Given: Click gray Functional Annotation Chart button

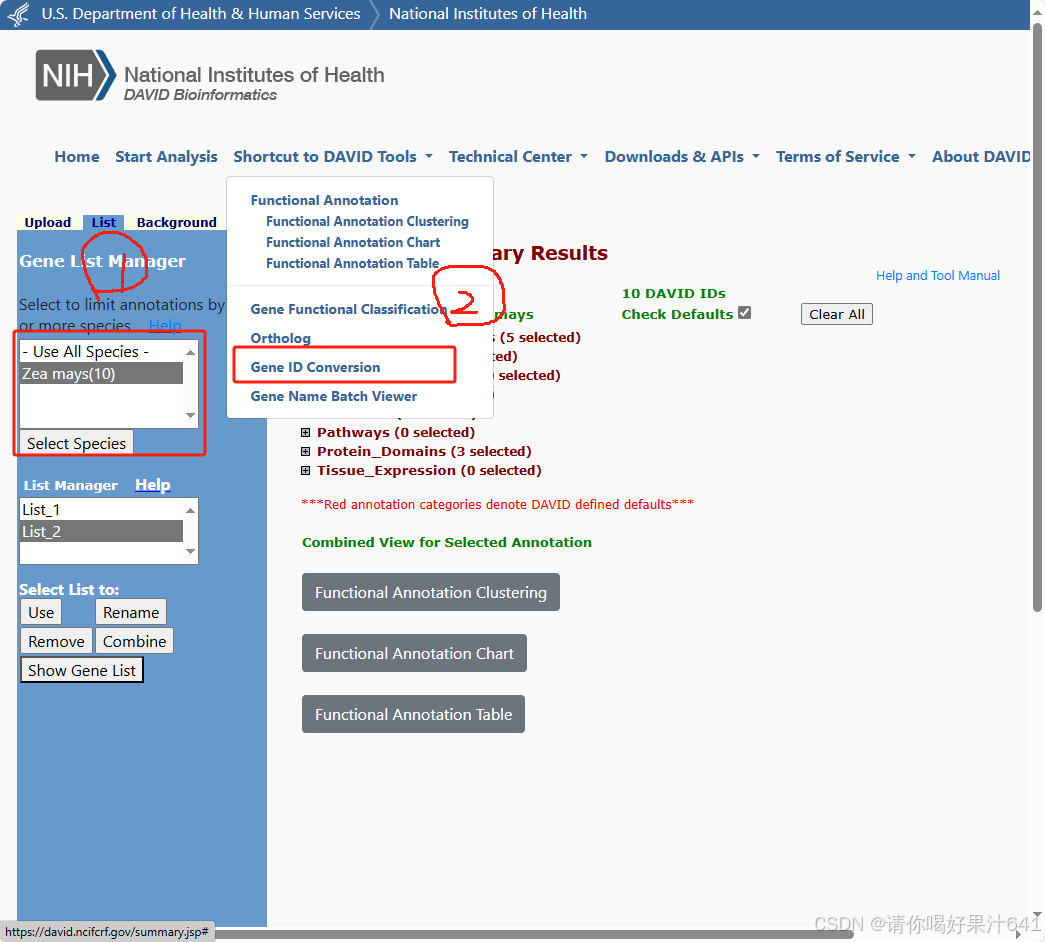Looking at the screenshot, I should [x=414, y=653].
